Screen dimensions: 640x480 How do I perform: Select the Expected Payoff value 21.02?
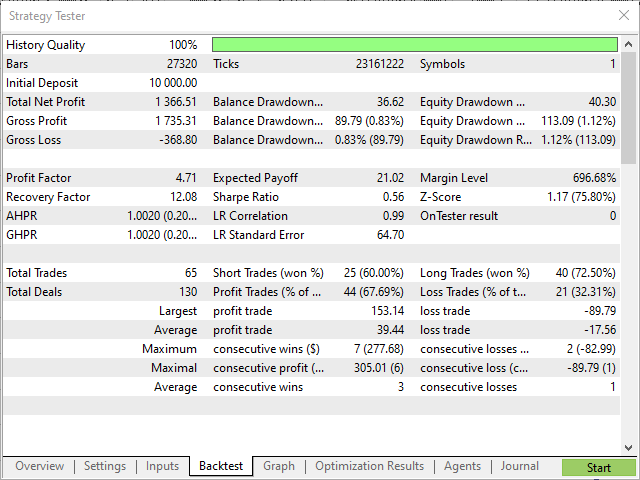390,178
